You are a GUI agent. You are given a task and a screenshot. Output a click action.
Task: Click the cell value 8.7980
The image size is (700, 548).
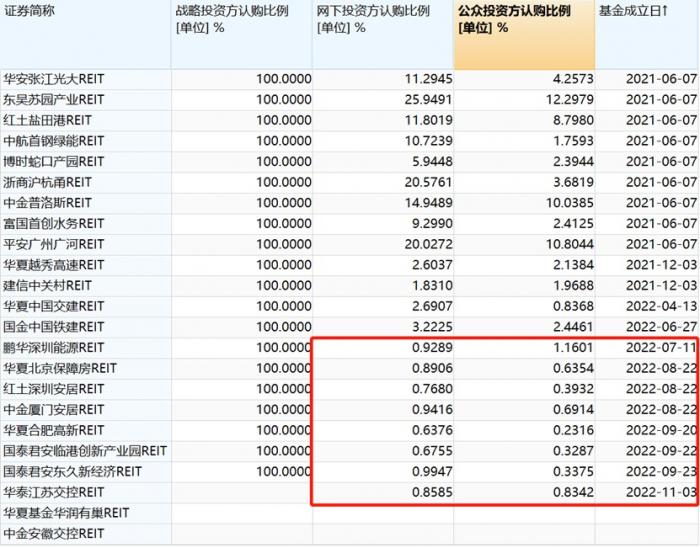(573, 120)
